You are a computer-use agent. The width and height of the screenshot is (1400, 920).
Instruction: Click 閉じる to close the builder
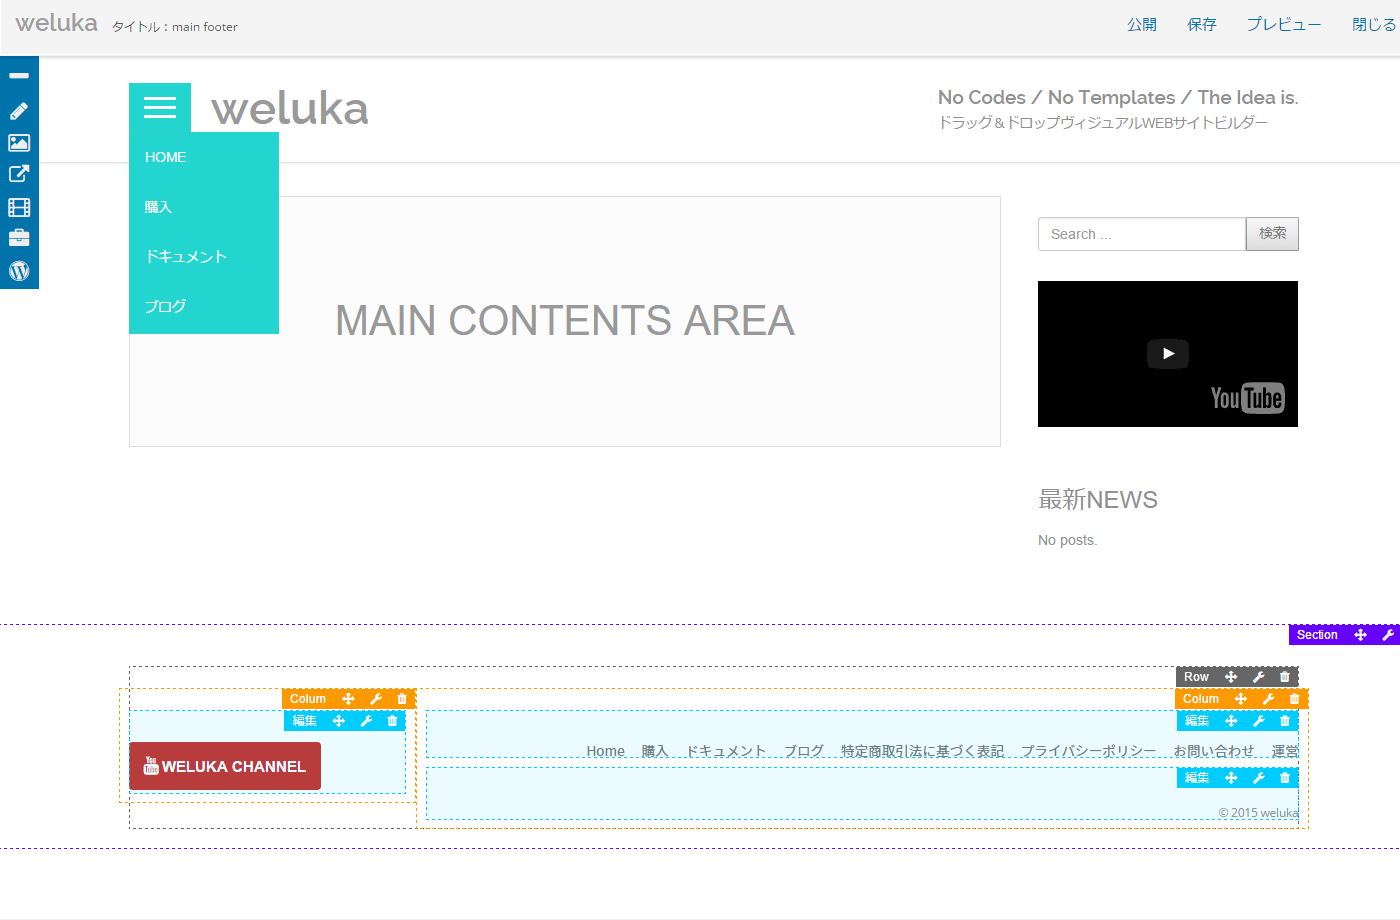(1374, 24)
